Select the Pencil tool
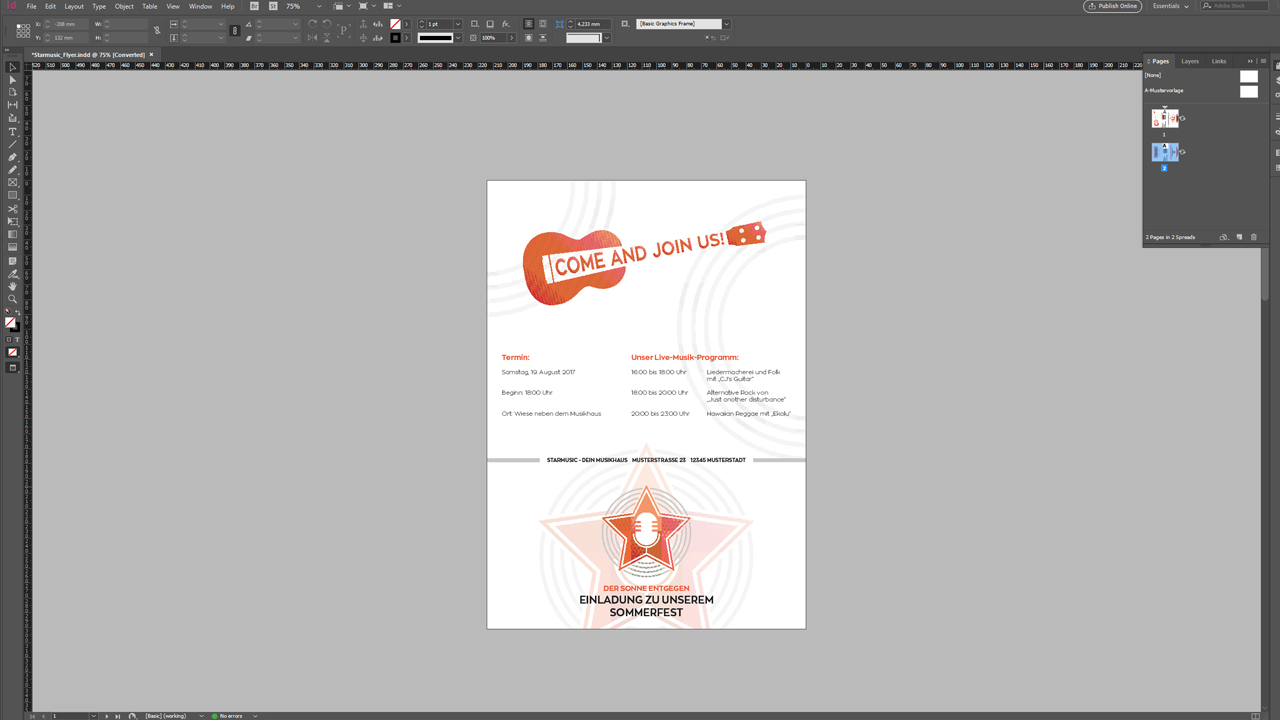The image size is (1280, 720). coord(13,170)
